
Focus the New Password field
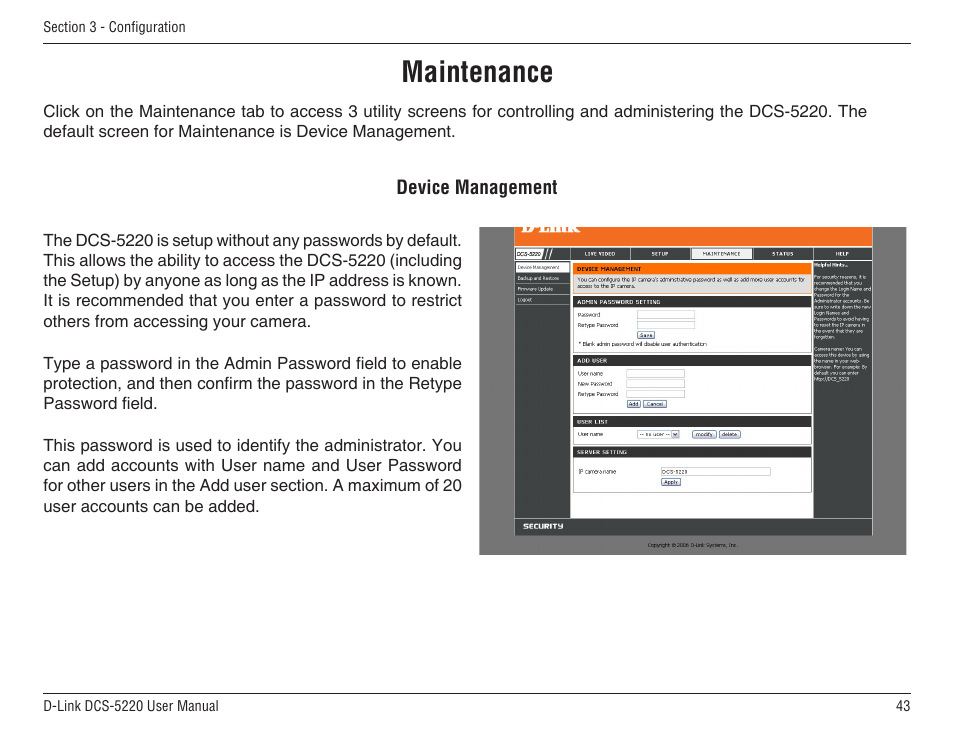[x=655, y=384]
